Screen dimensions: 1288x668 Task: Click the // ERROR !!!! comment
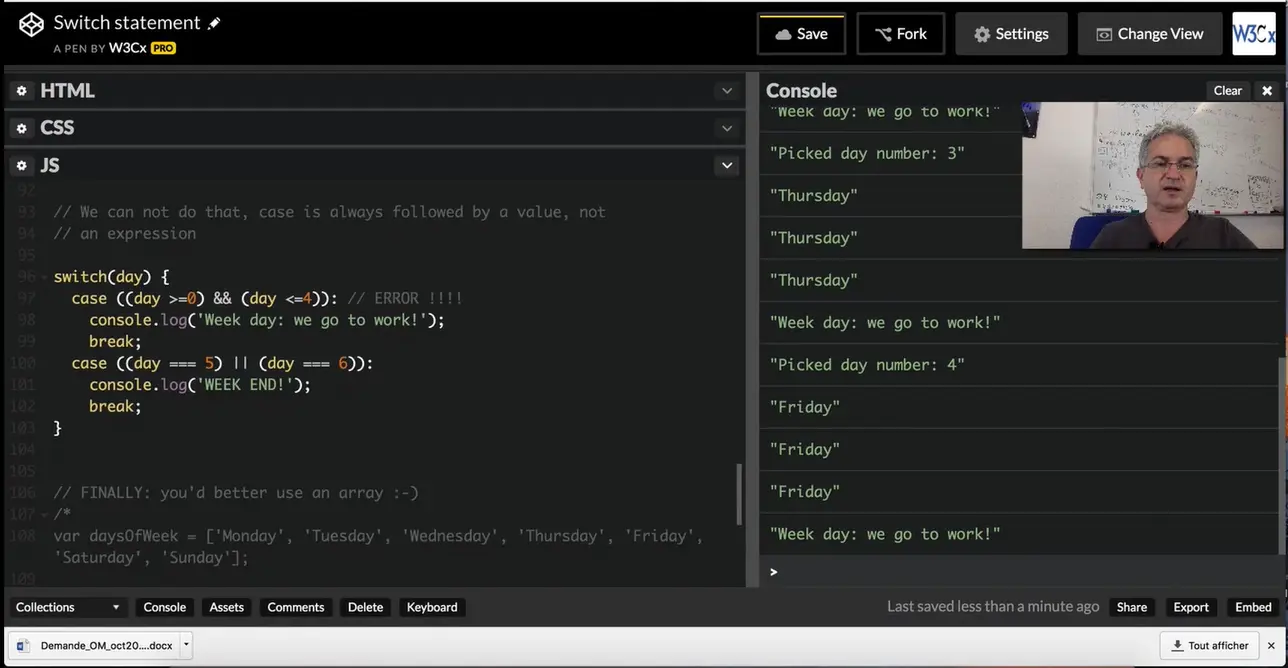pyautogui.click(x=404, y=298)
